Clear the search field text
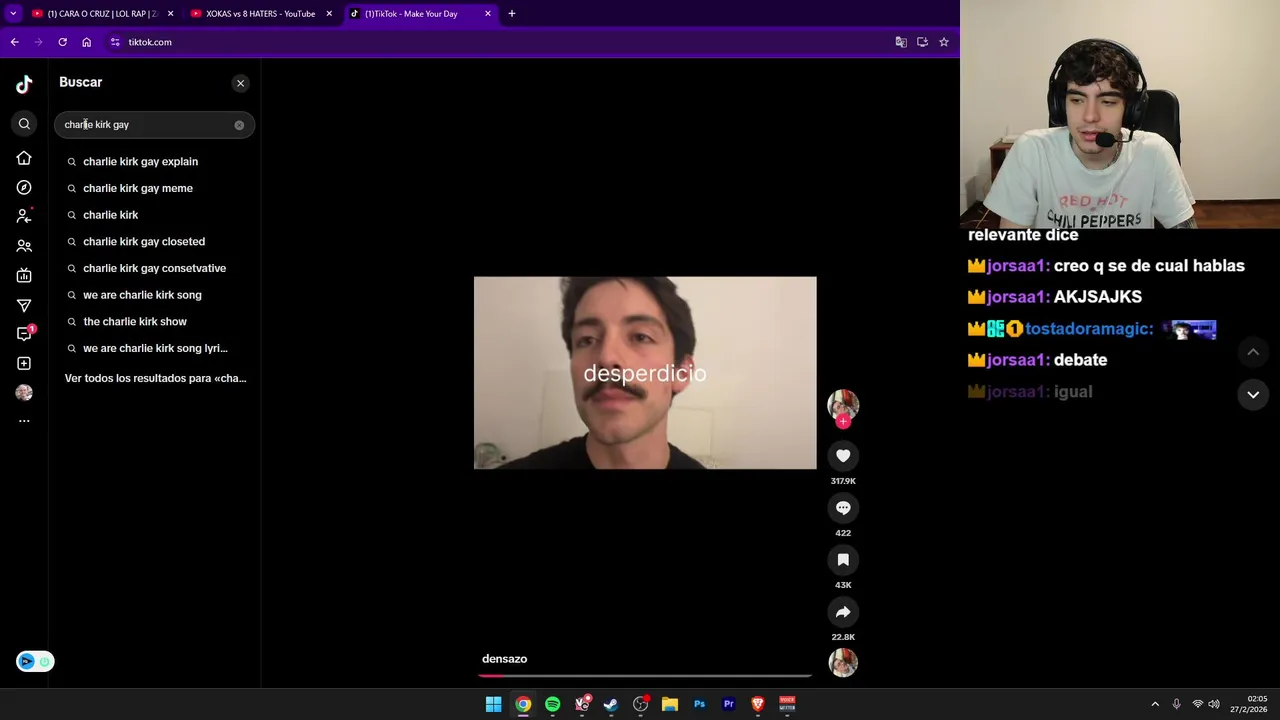The image size is (1280, 720). (239, 125)
